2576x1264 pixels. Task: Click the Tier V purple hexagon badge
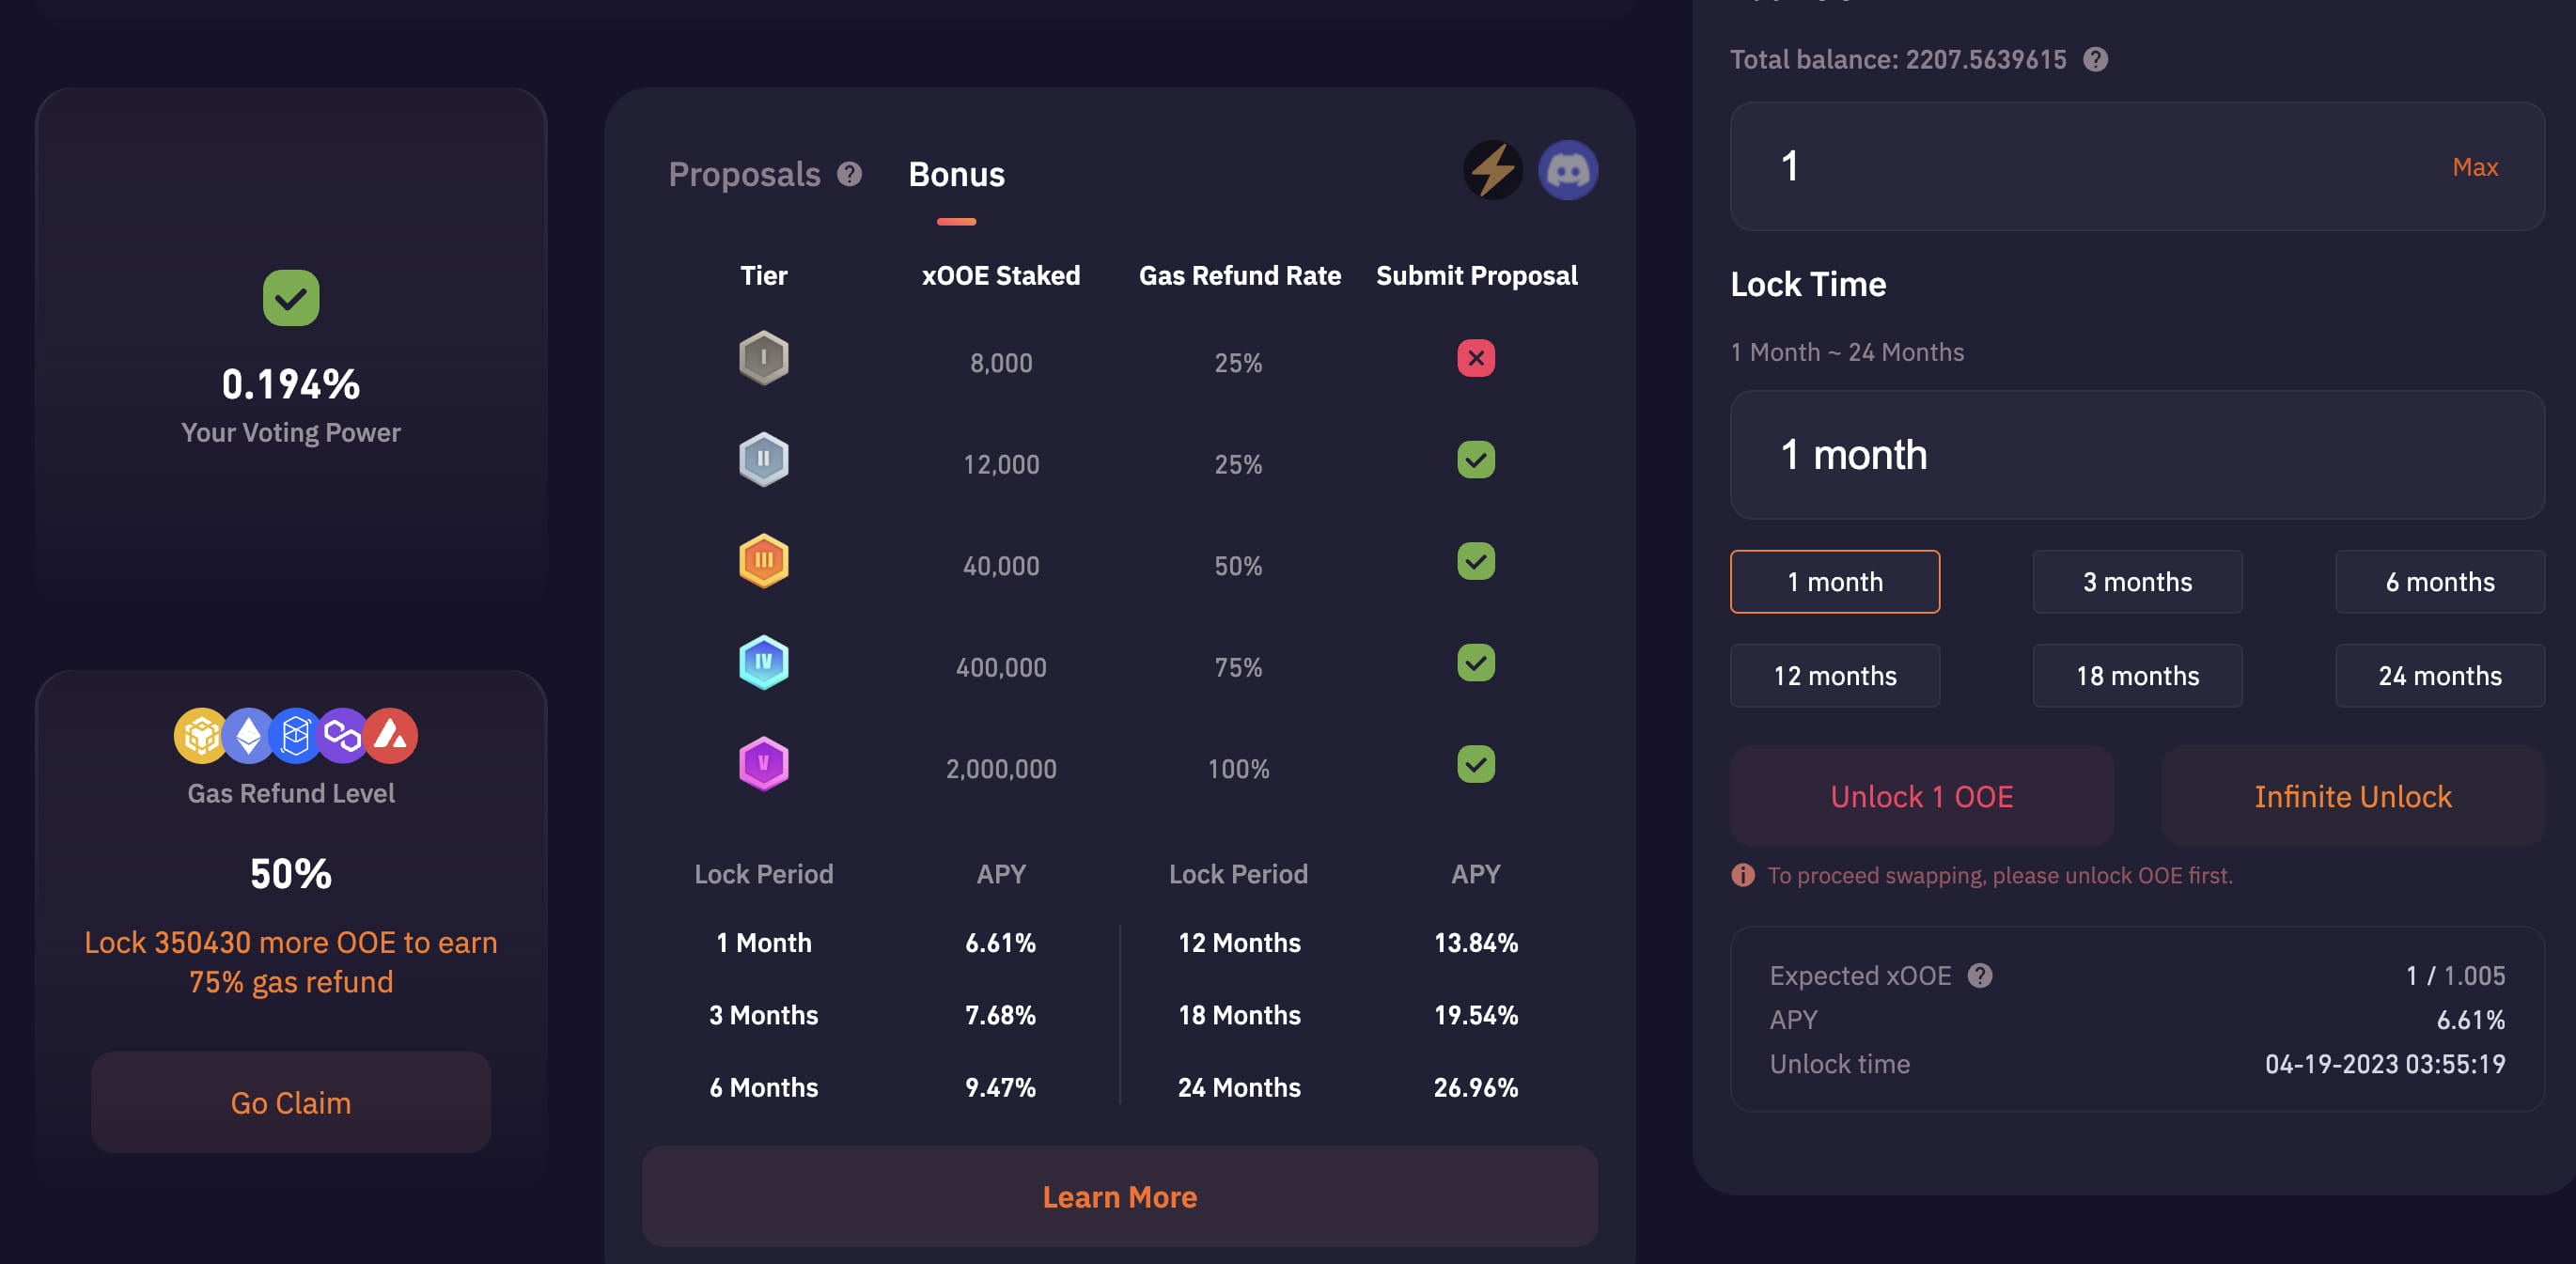(x=763, y=764)
